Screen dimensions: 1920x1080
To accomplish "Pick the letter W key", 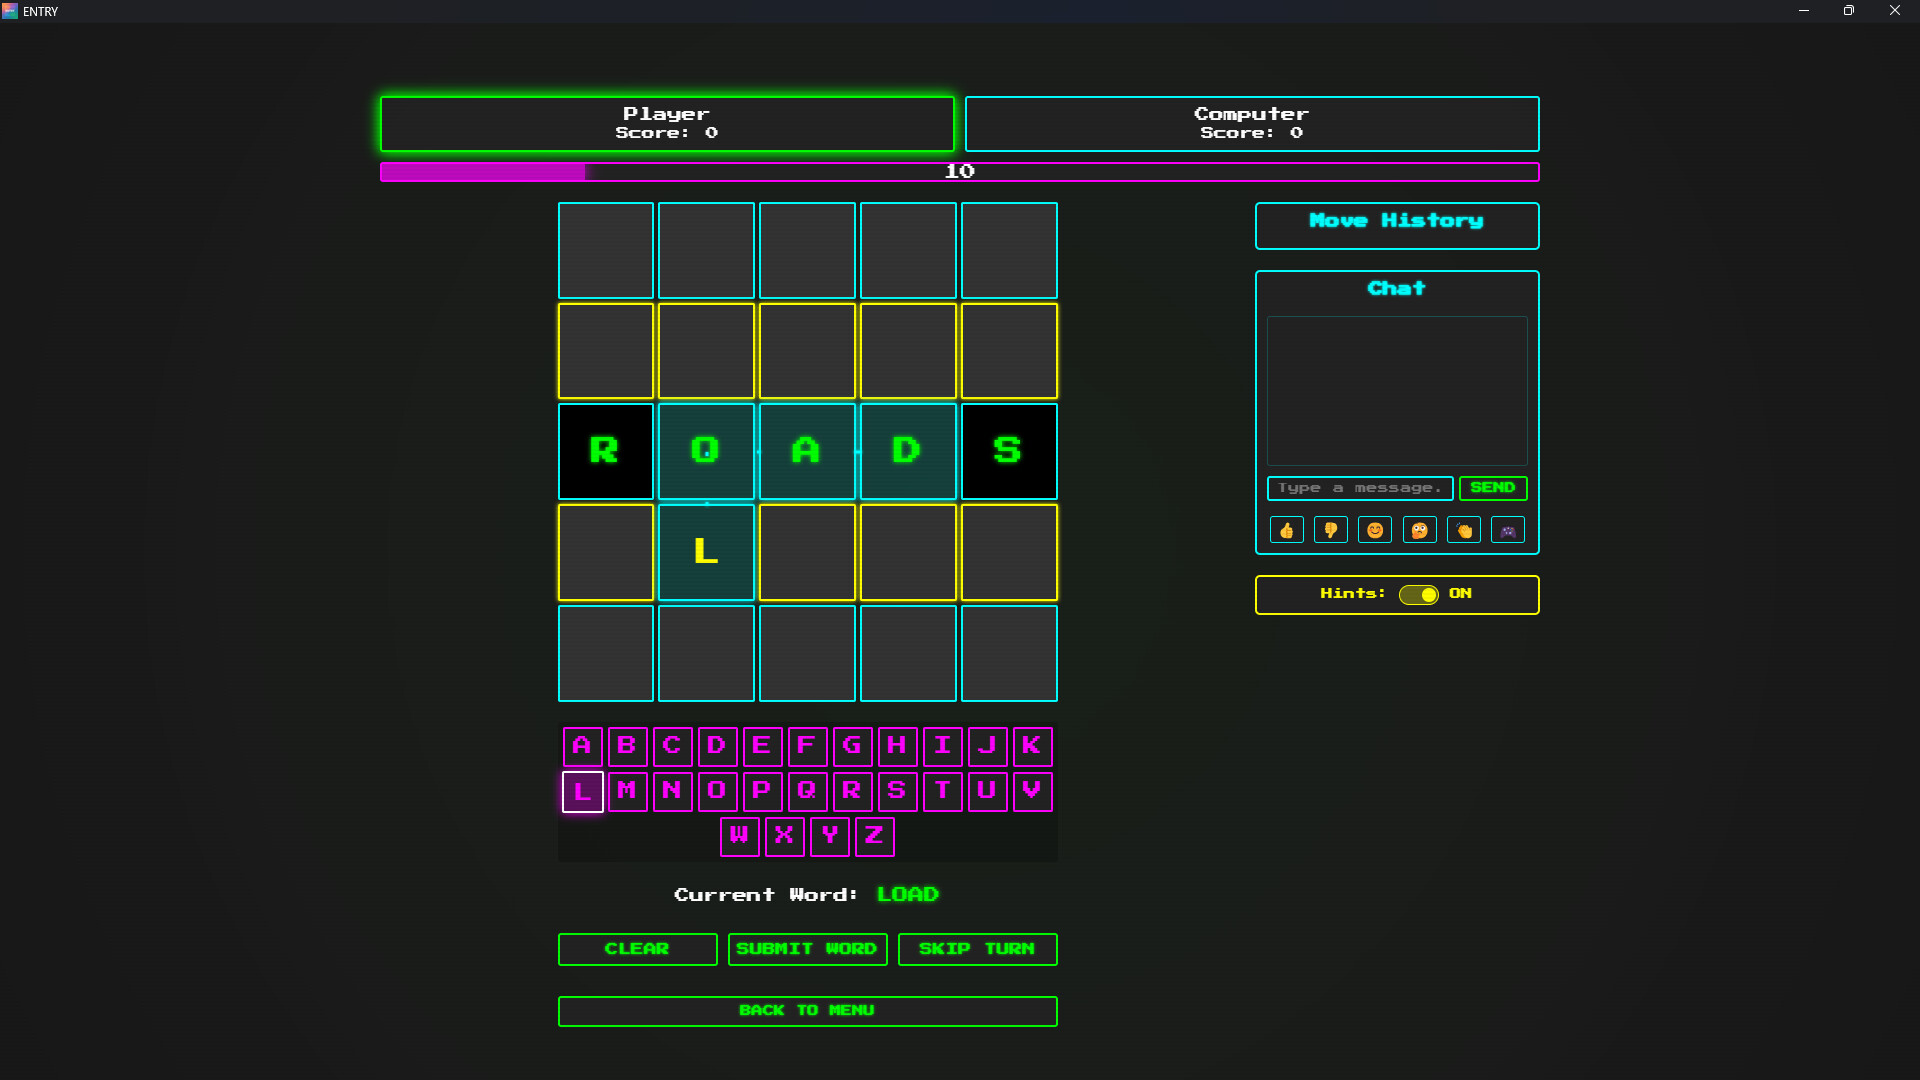I will coord(740,837).
